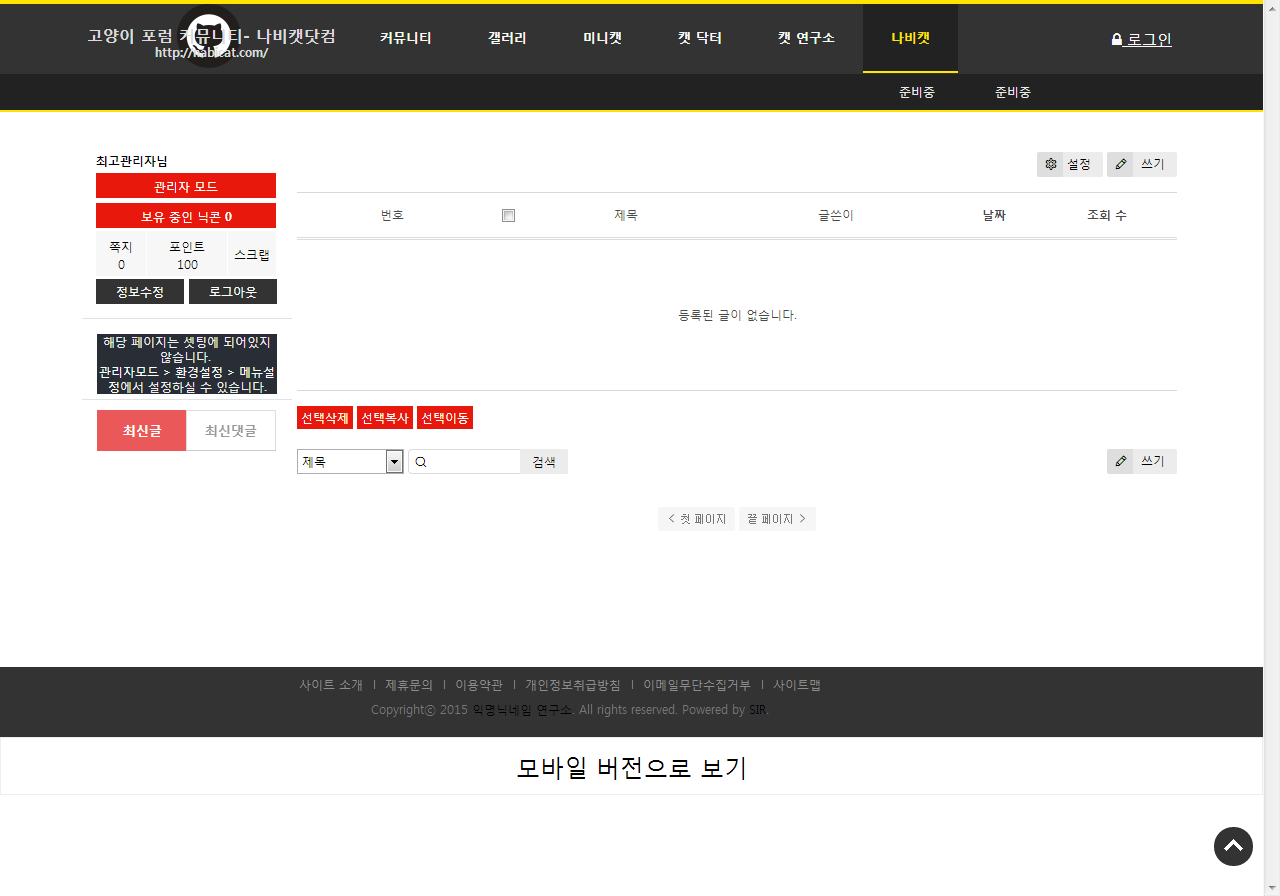The height and width of the screenshot is (896, 1280).
Task: Open the 사이트 소개 footer link
Action: [x=331, y=685]
